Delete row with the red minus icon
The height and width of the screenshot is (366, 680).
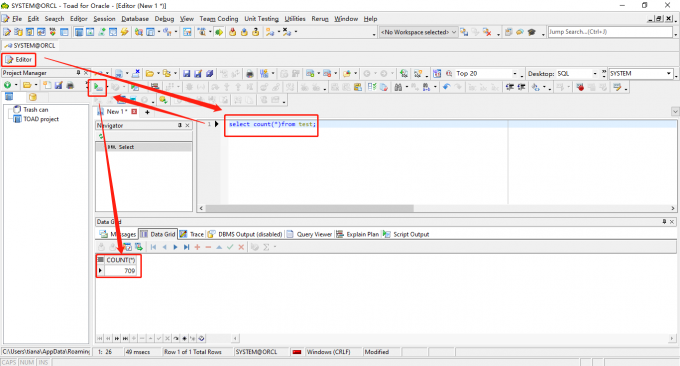pyautogui.click(x=208, y=247)
